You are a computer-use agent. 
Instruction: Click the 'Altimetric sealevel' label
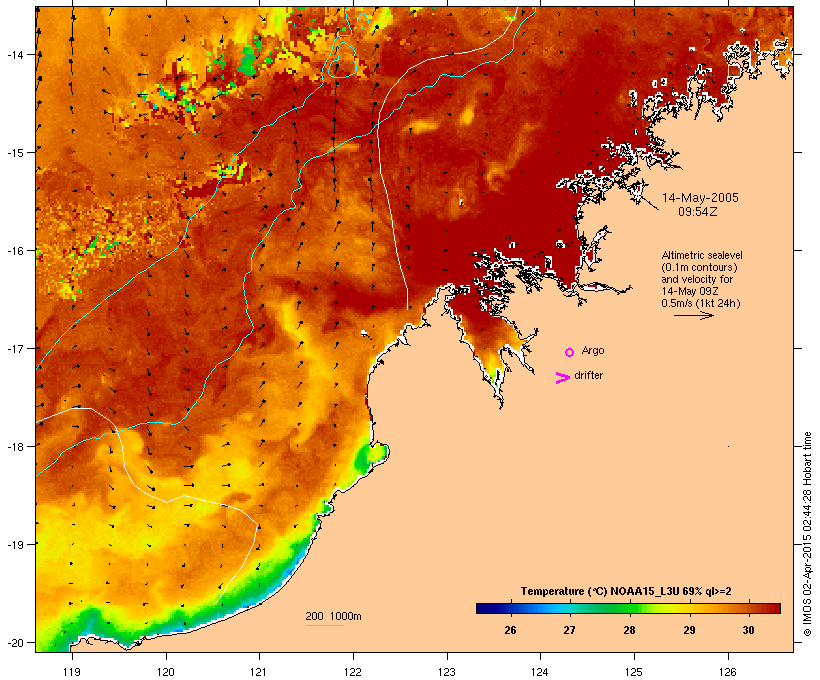tap(702, 255)
